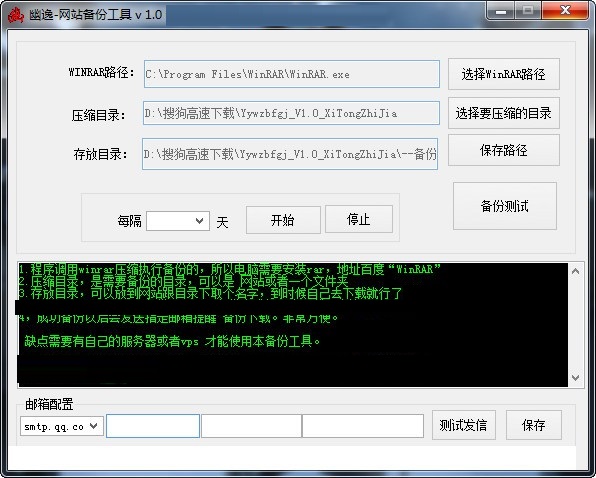
Task: Click the console line starting 3.存放目录
Action: coord(210,293)
